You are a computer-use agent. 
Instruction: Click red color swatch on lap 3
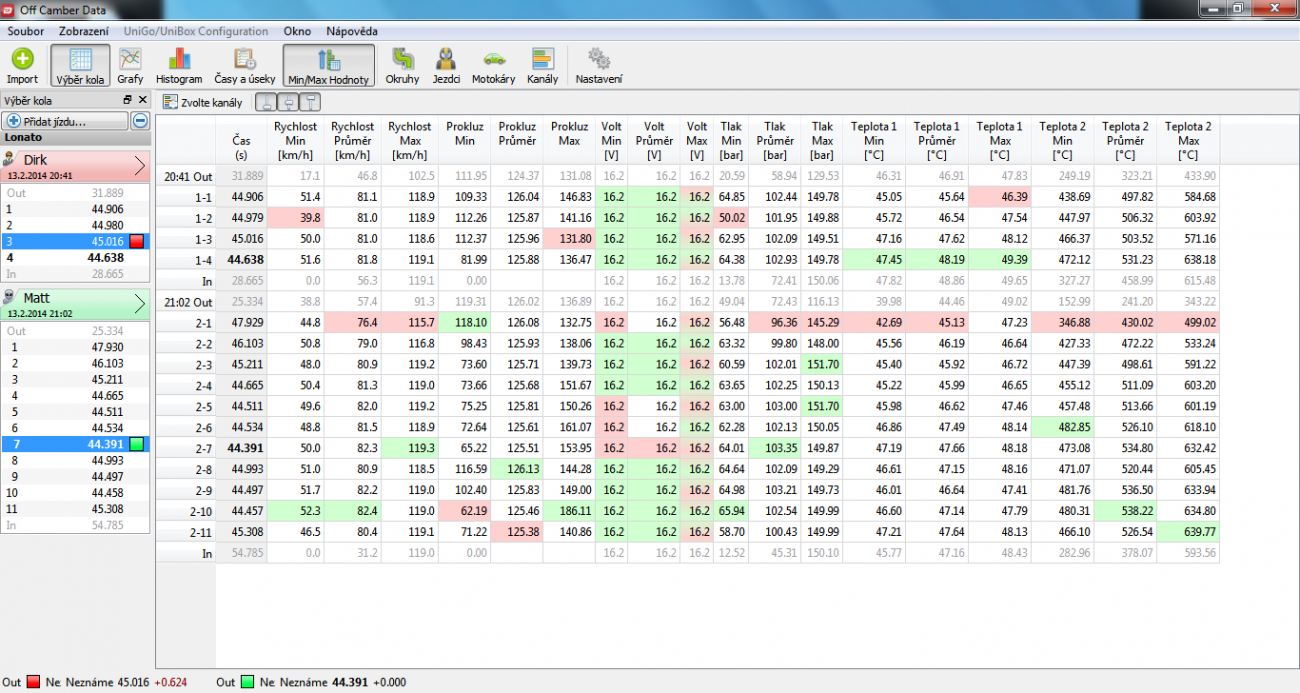pyautogui.click(x=138, y=241)
